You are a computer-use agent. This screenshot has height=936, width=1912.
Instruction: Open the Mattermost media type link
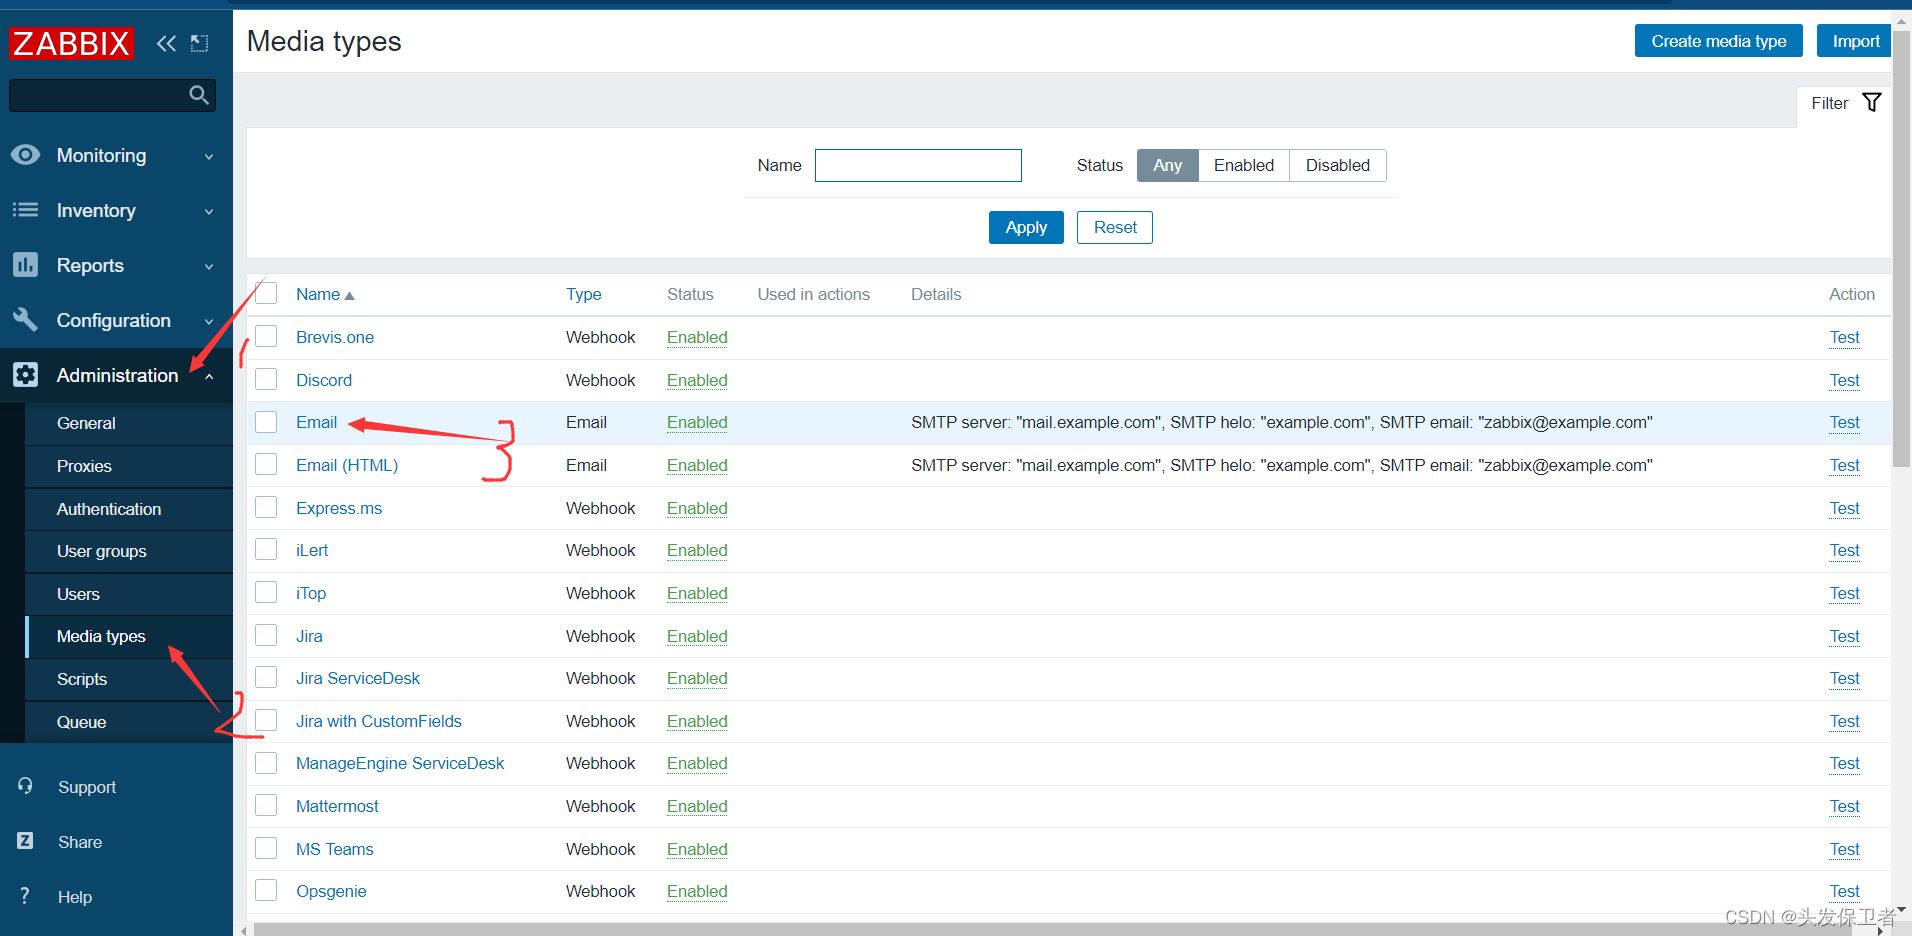(x=337, y=806)
